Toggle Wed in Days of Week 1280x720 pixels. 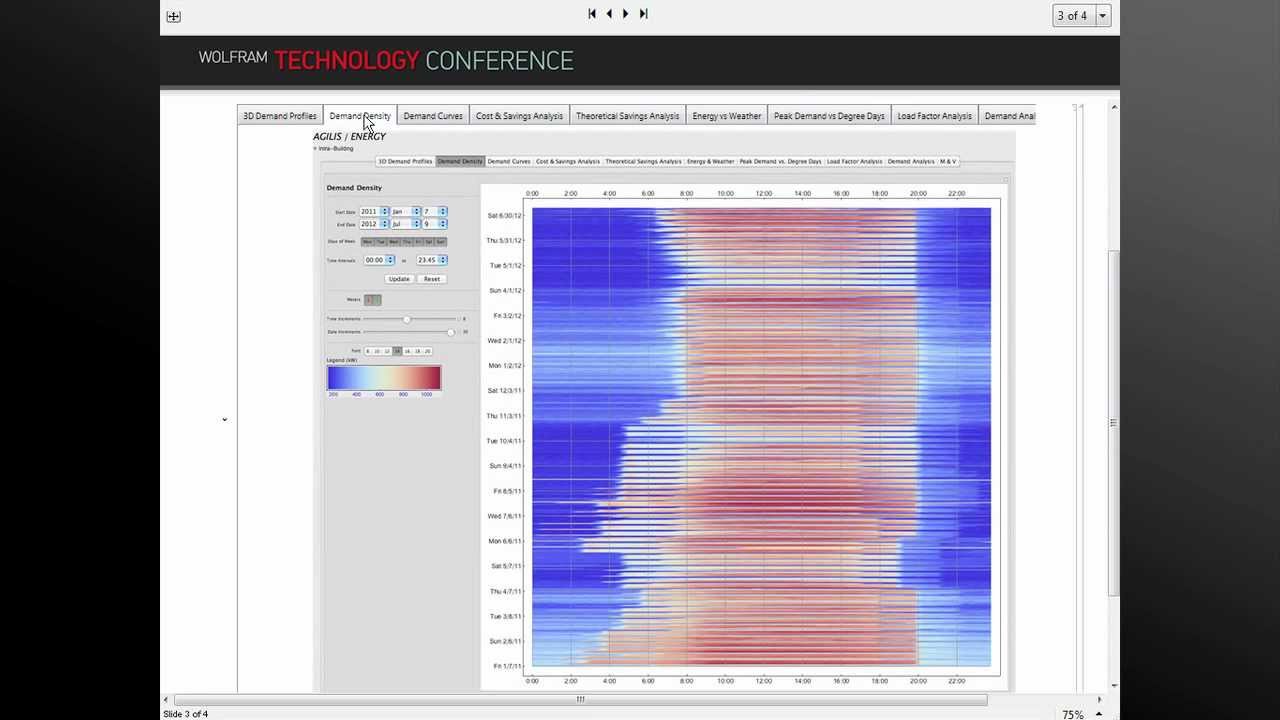pyautogui.click(x=393, y=241)
